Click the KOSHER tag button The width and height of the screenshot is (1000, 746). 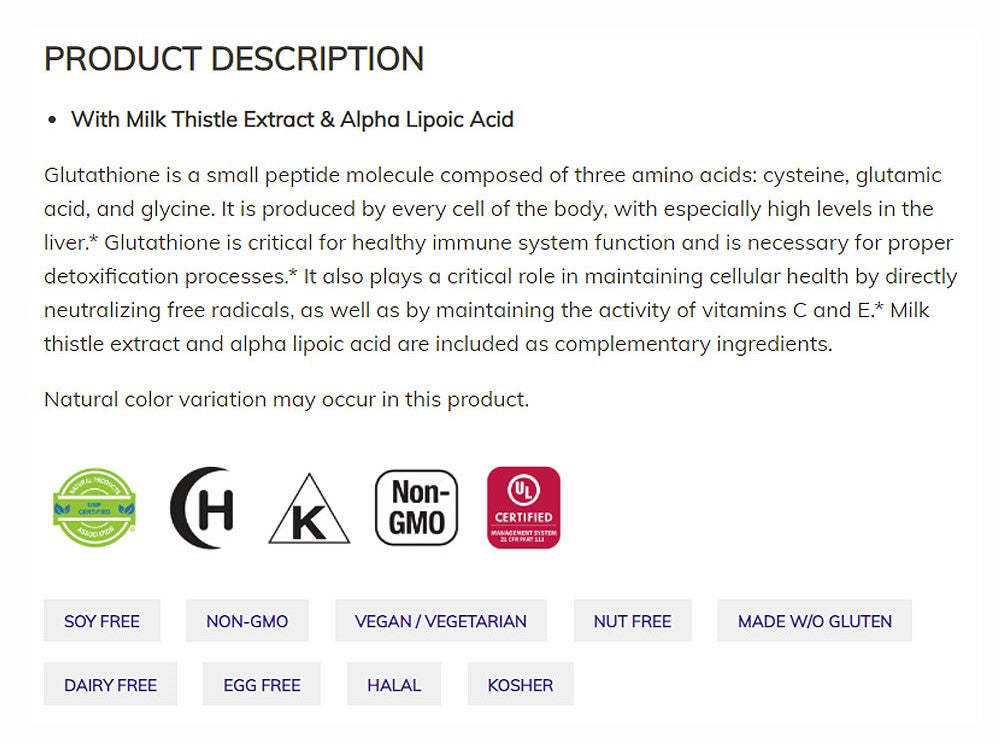(520, 685)
